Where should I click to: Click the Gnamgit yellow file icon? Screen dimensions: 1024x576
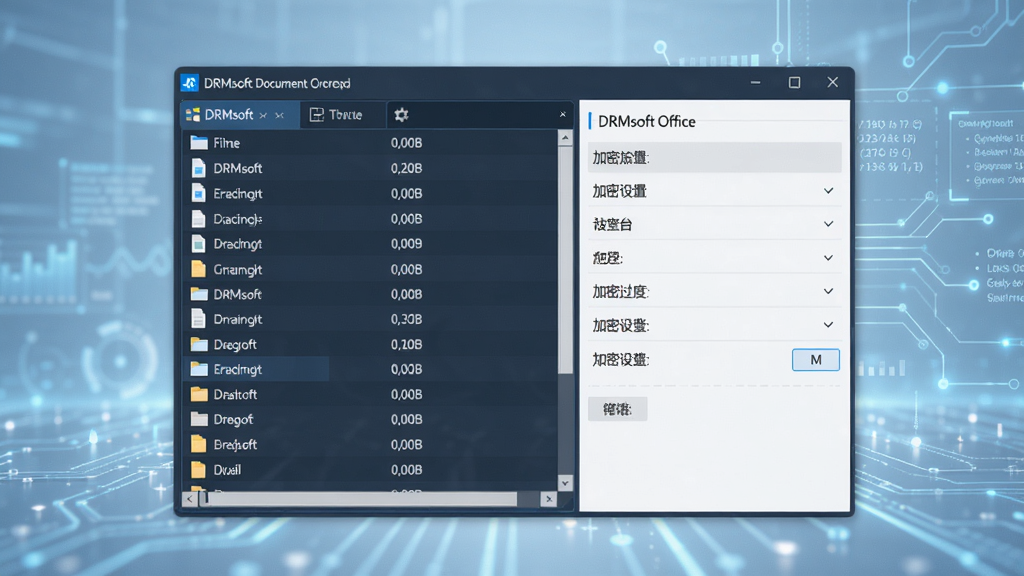(199, 269)
